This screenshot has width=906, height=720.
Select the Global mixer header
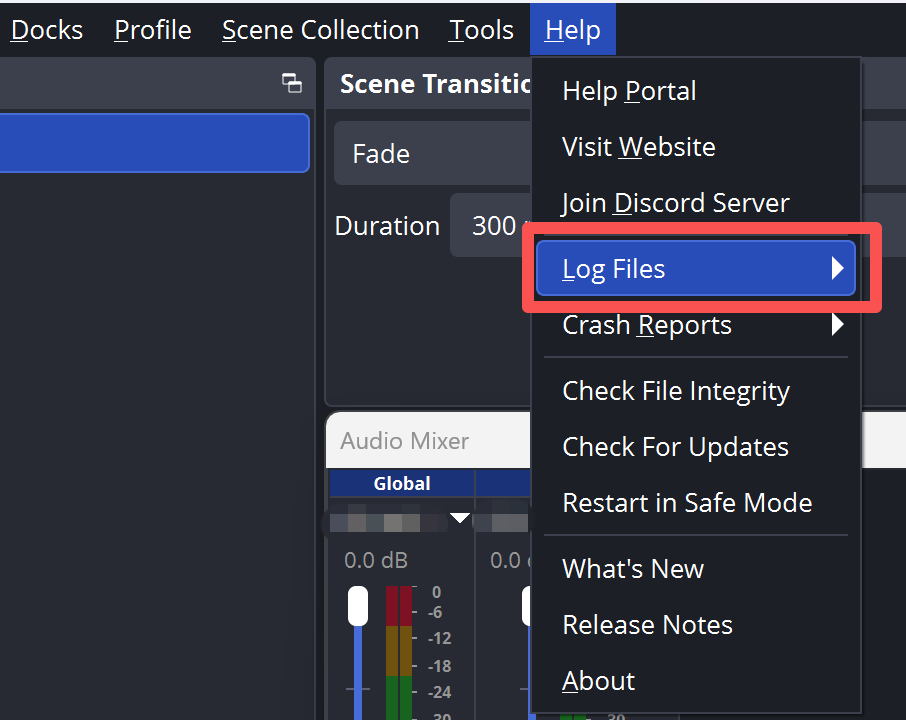coord(402,483)
